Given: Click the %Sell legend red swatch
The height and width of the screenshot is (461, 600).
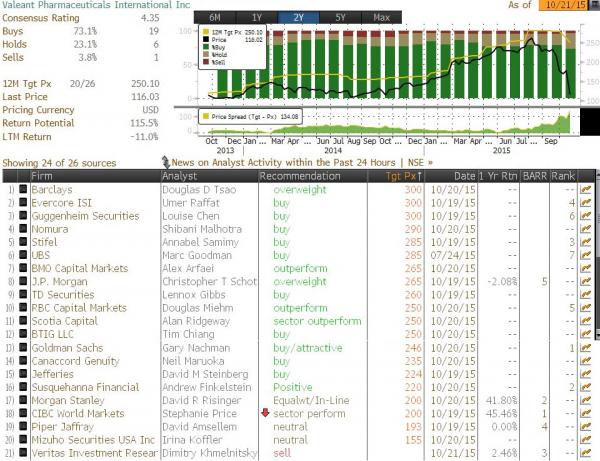Looking at the screenshot, I should point(206,62).
